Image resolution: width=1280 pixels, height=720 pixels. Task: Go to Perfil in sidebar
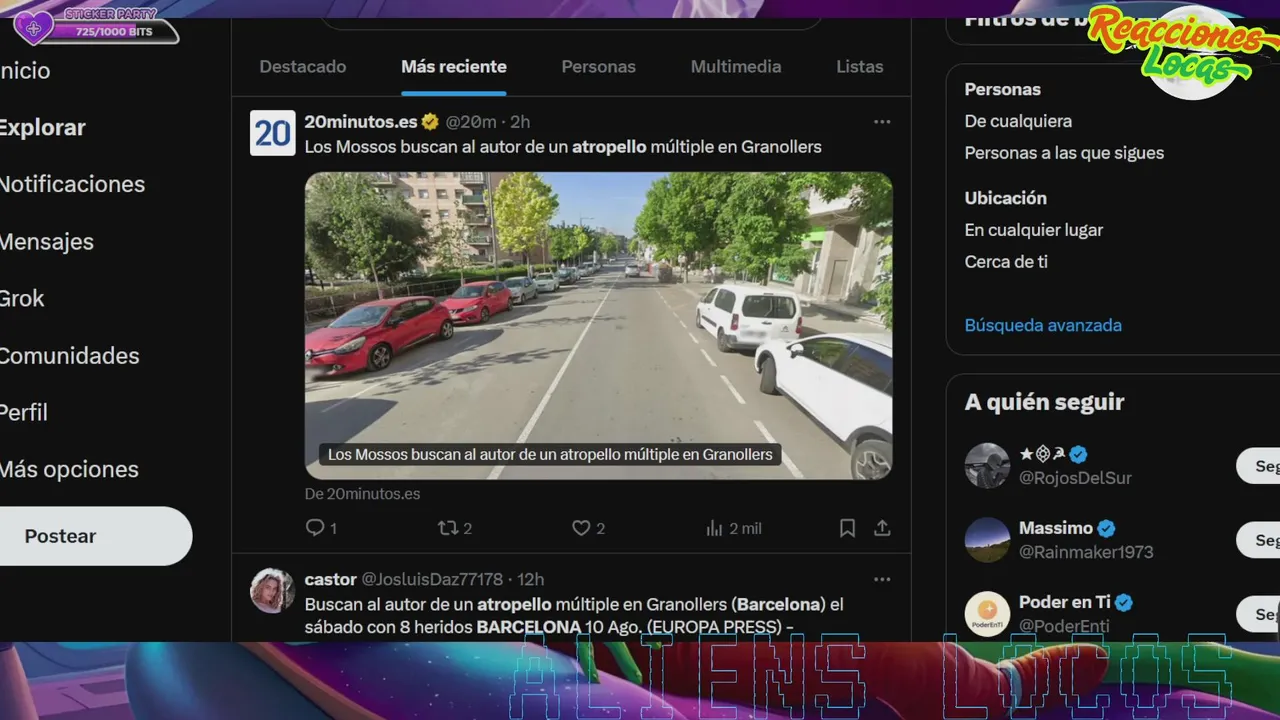click(24, 412)
